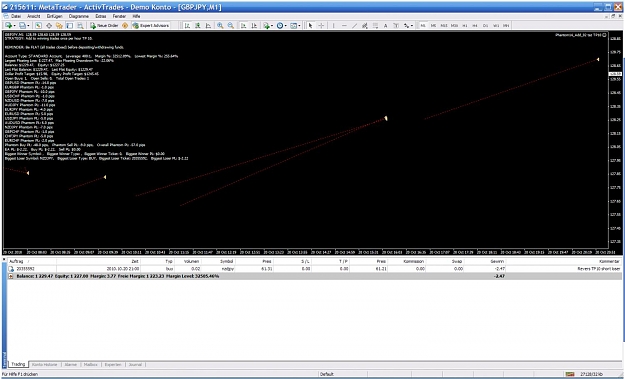Select the text tool 'A'
This screenshot has width=625, height=379.
385,26
